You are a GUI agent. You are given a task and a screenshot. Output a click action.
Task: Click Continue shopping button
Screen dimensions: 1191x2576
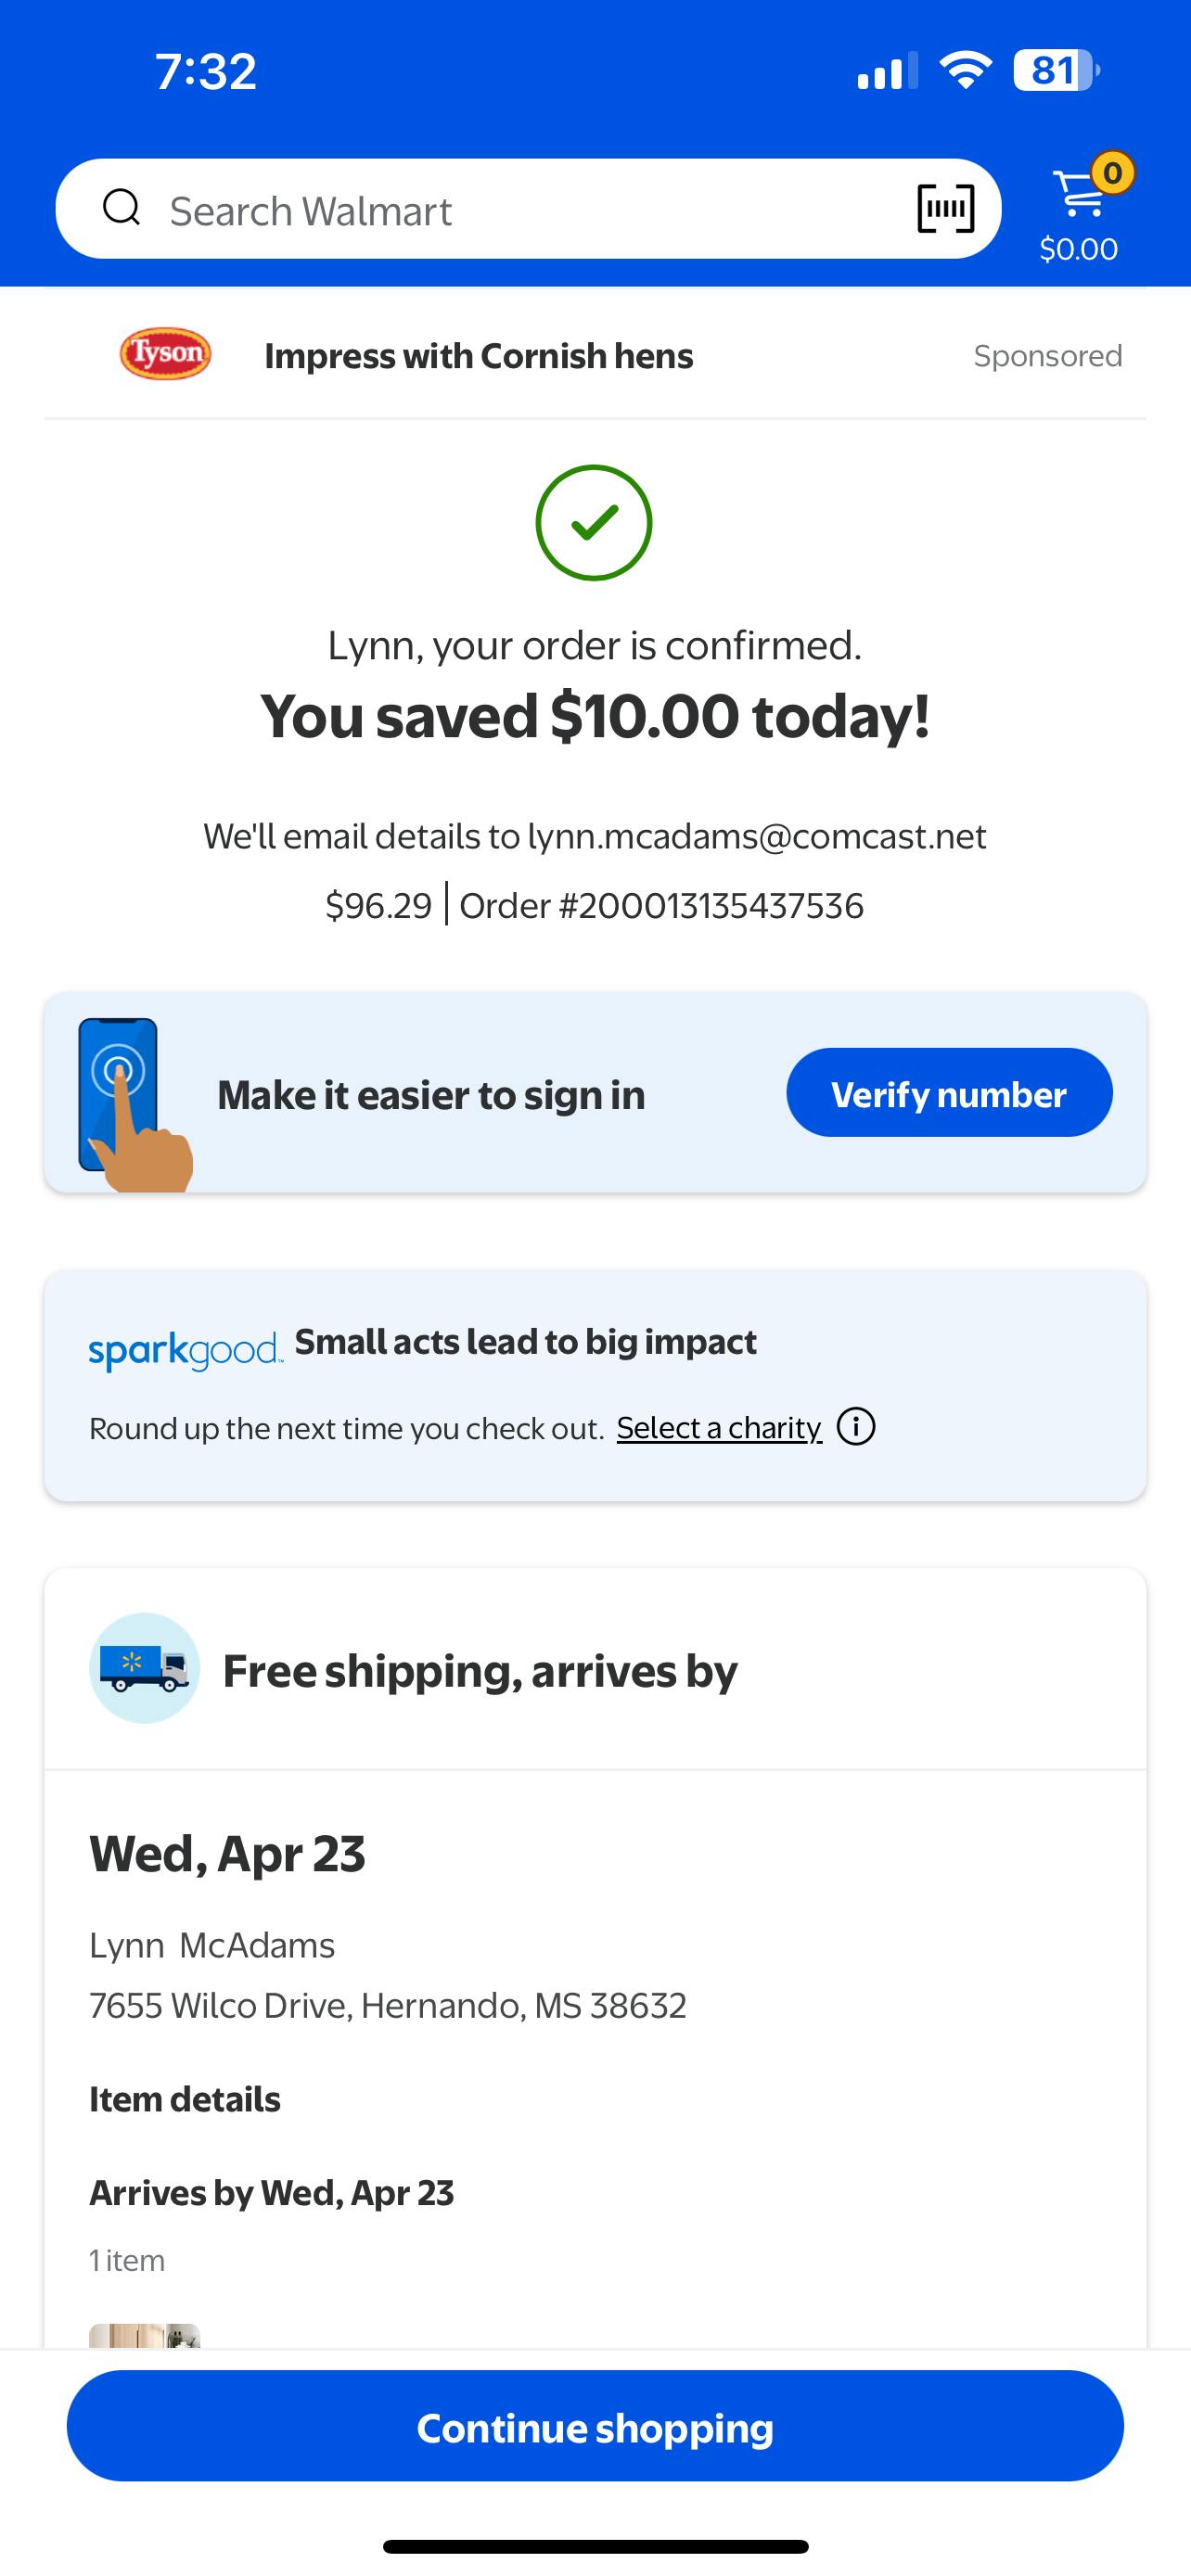tap(595, 2426)
